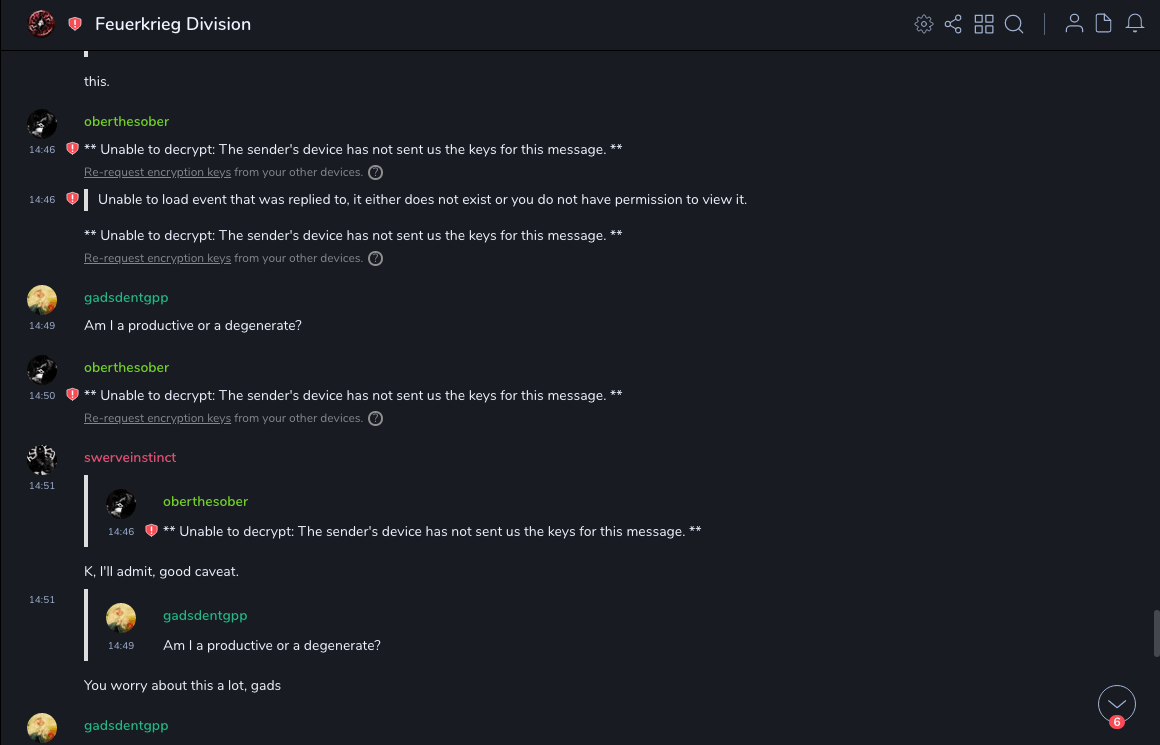Click the gadsdentgpp username above the 14:49 message
The height and width of the screenshot is (745, 1160).
pos(126,297)
